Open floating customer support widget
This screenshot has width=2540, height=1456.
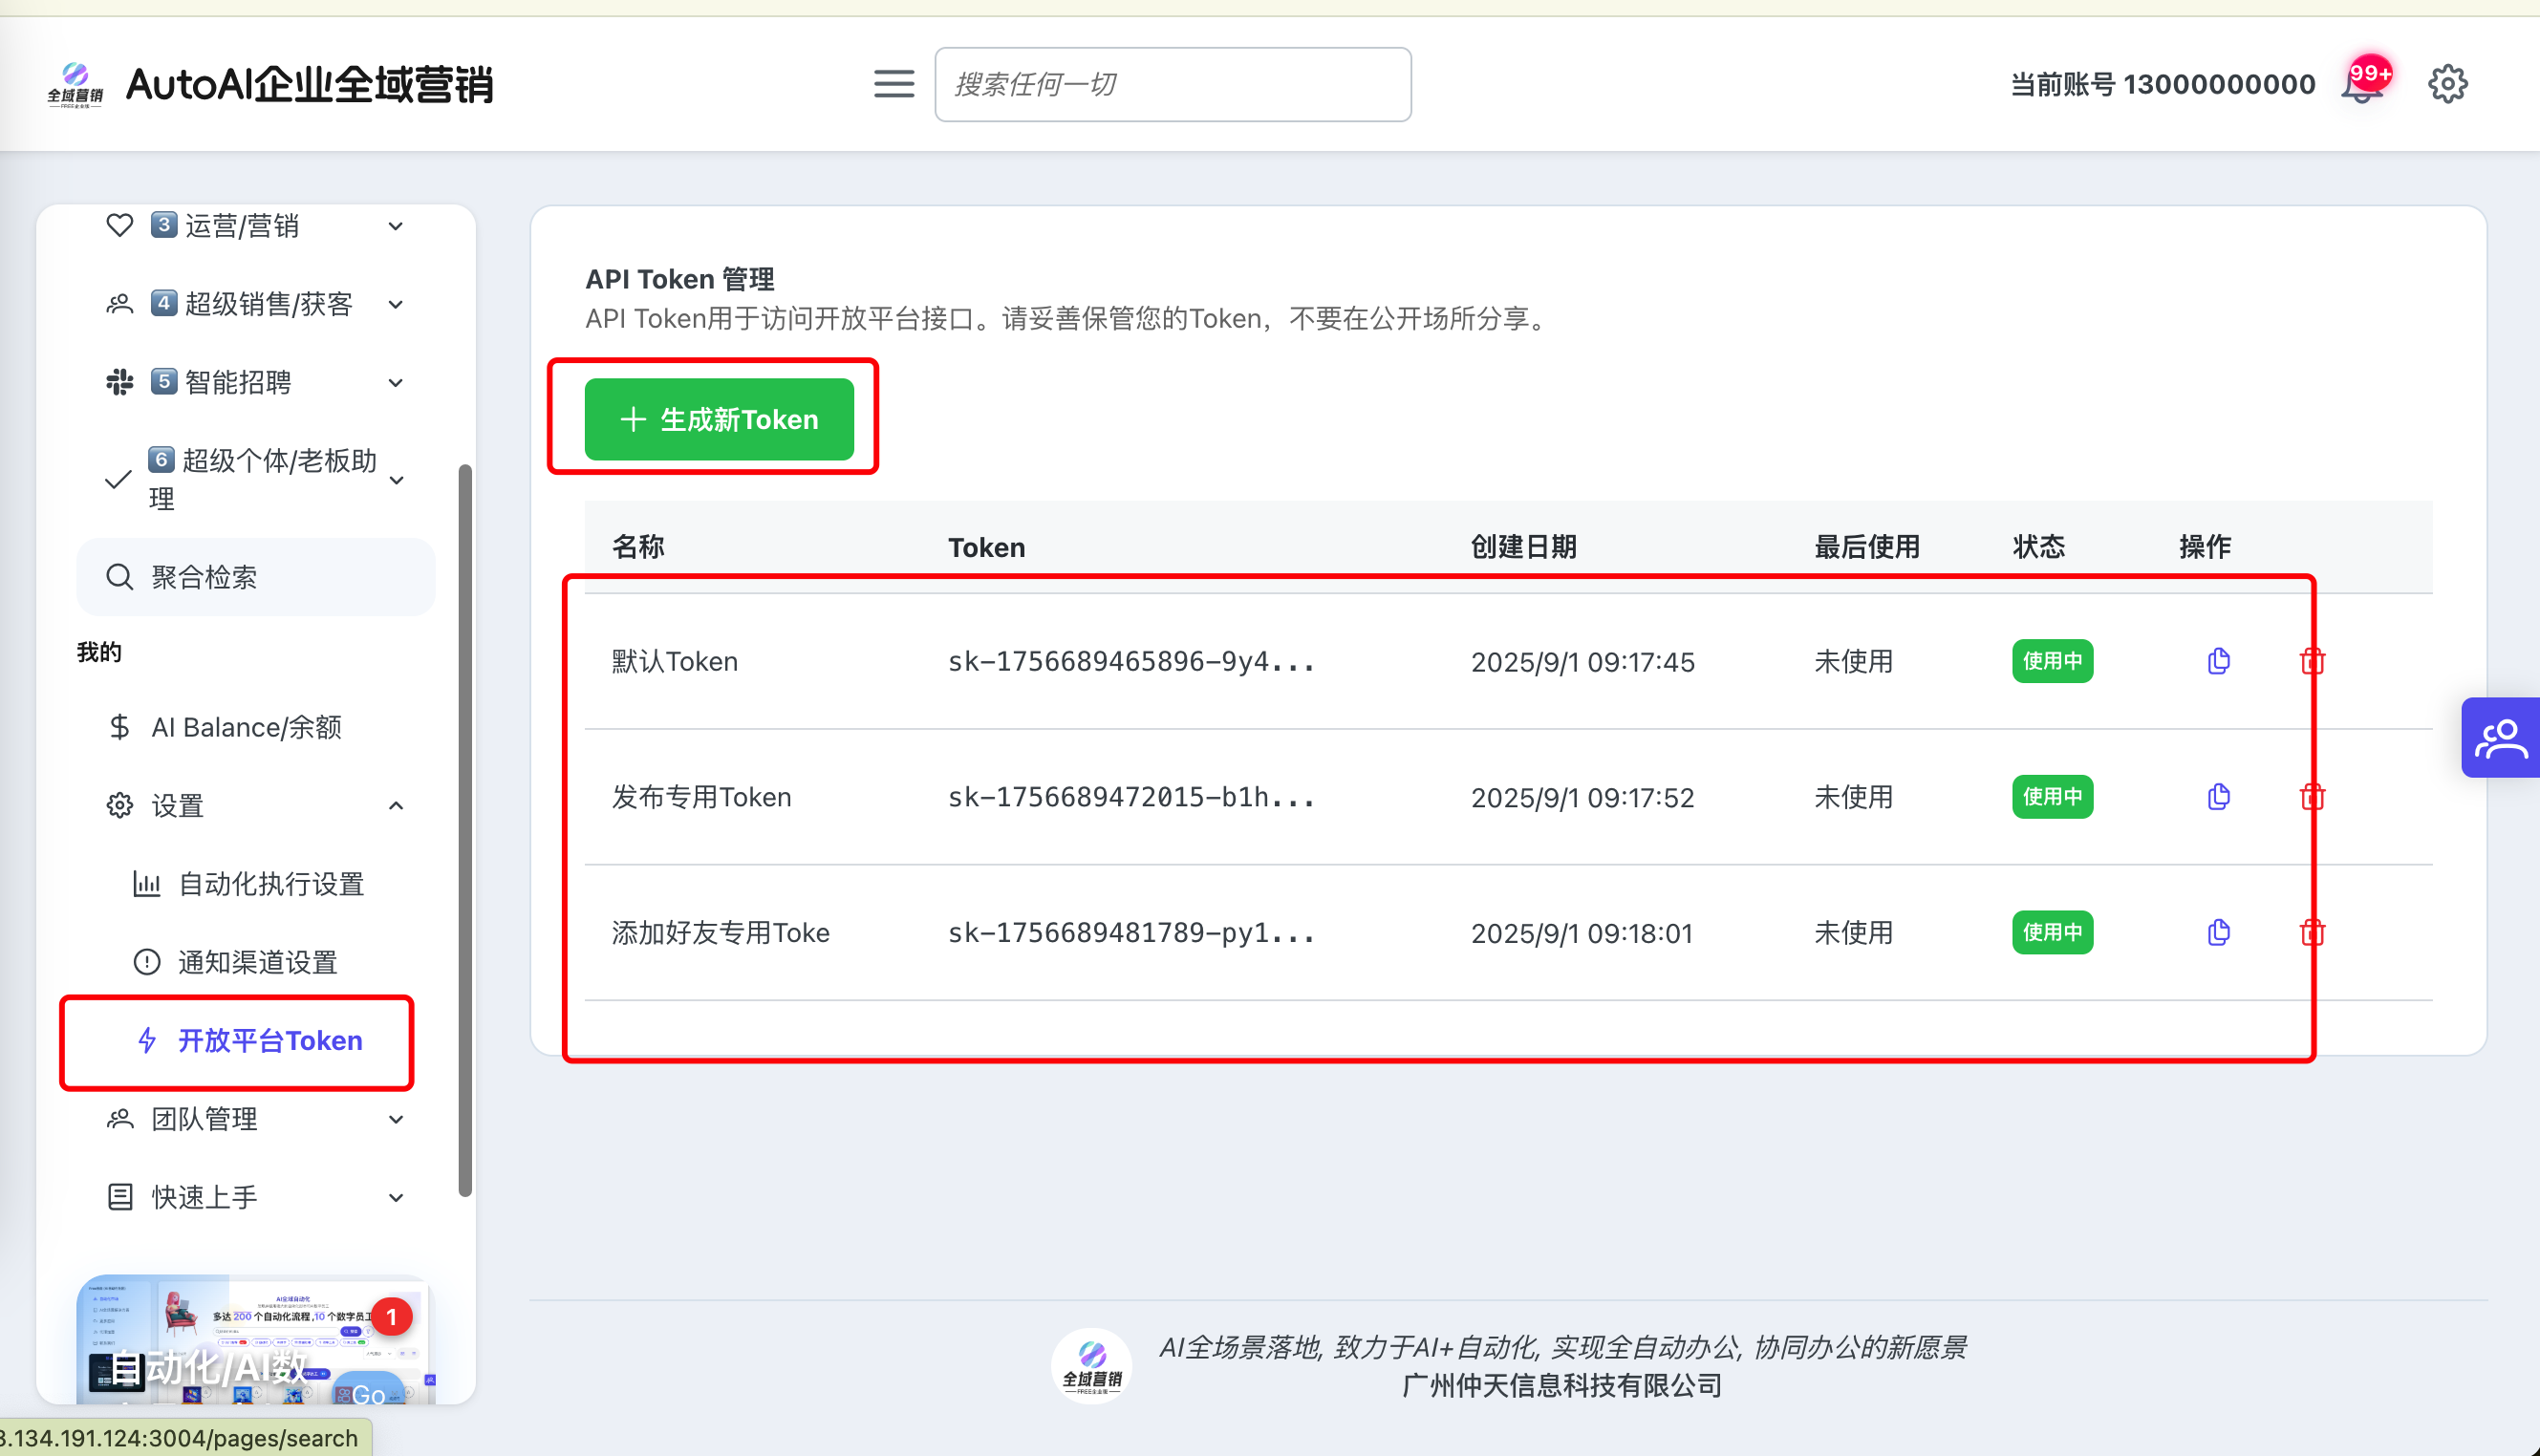pos(2499,737)
